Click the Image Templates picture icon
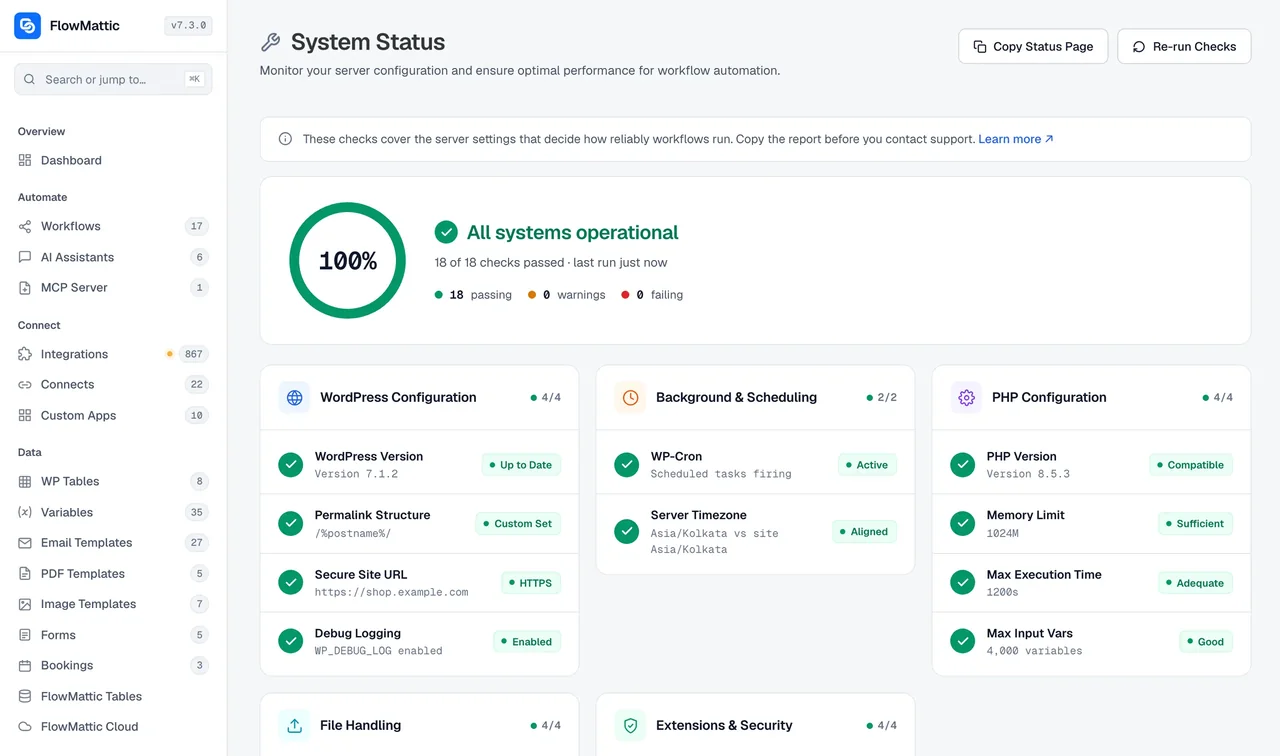This screenshot has width=1280, height=756. pos(25,604)
